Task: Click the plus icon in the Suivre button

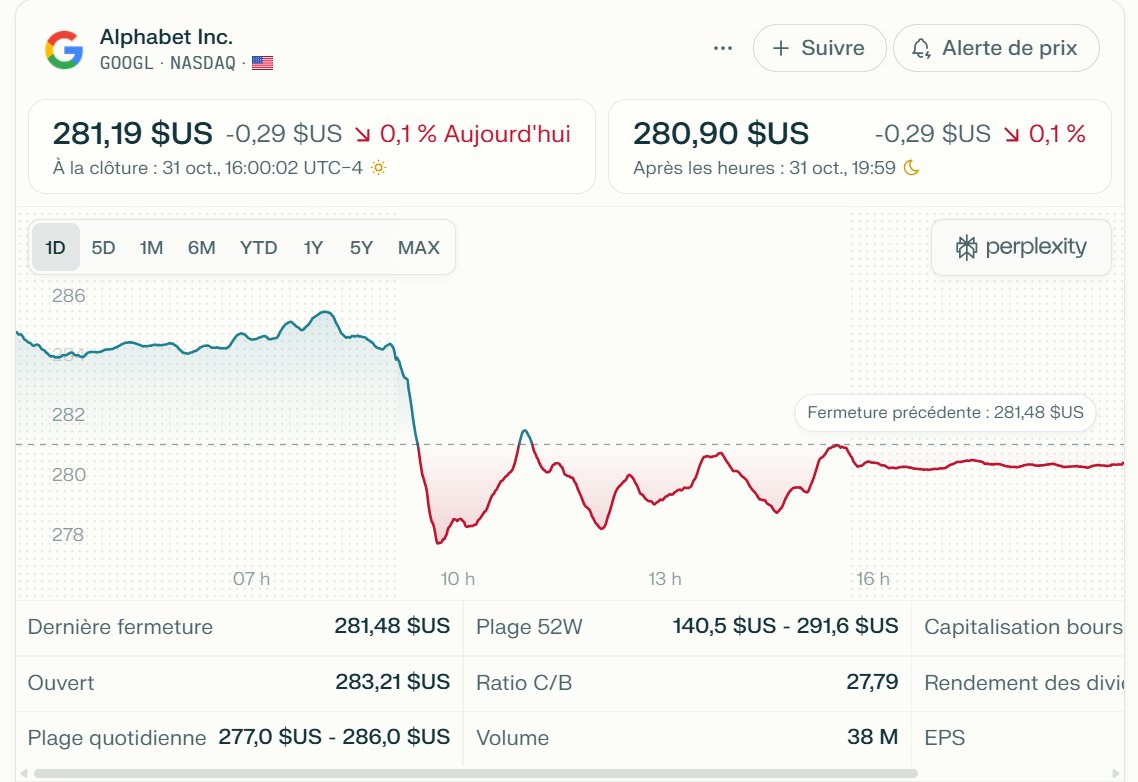Action: tap(783, 47)
